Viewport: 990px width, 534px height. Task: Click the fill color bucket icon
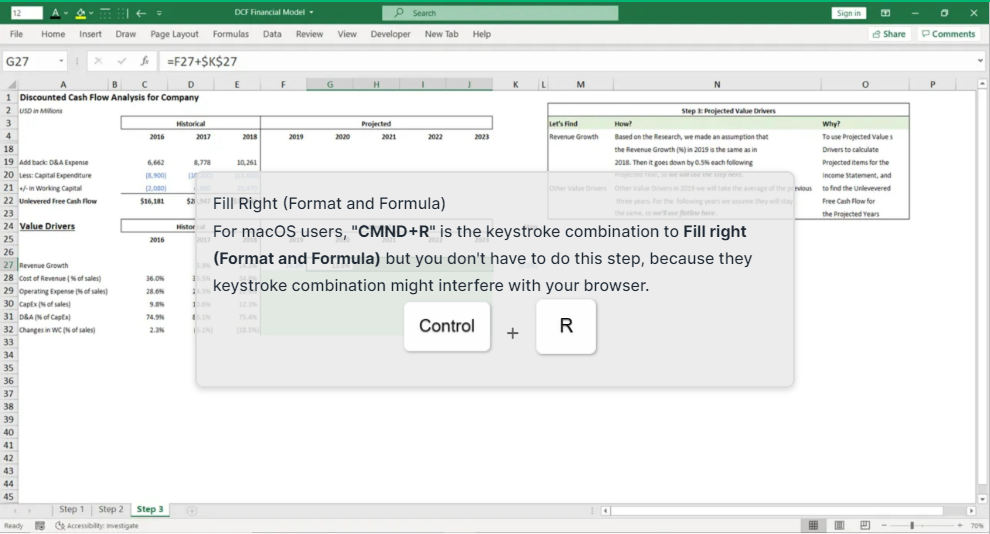[x=81, y=13]
